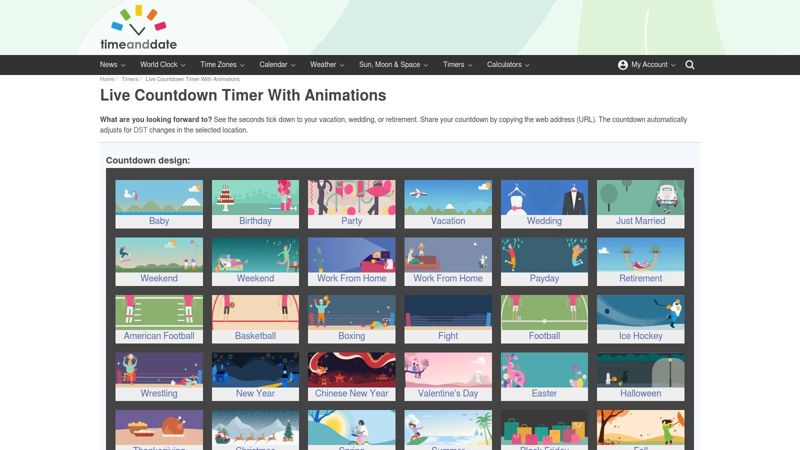Expand the News dropdown menu
Image resolution: width=800 pixels, height=450 pixels.
click(112, 65)
